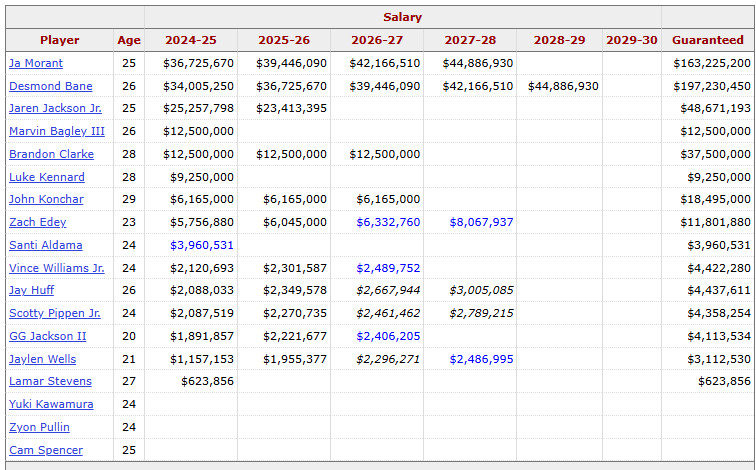Screen dimensions: 756x470
Task: Click Zach Edey's blue $6,332,760 option
Action: click(388, 222)
